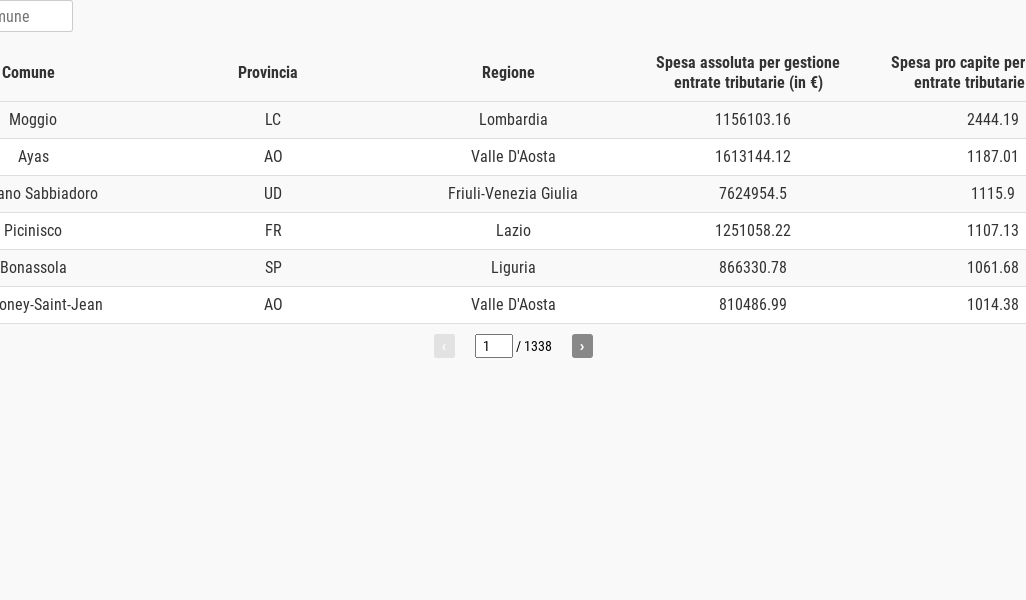Click the 2444.19 pro capite value
This screenshot has height=600, width=1026.
(992, 119)
